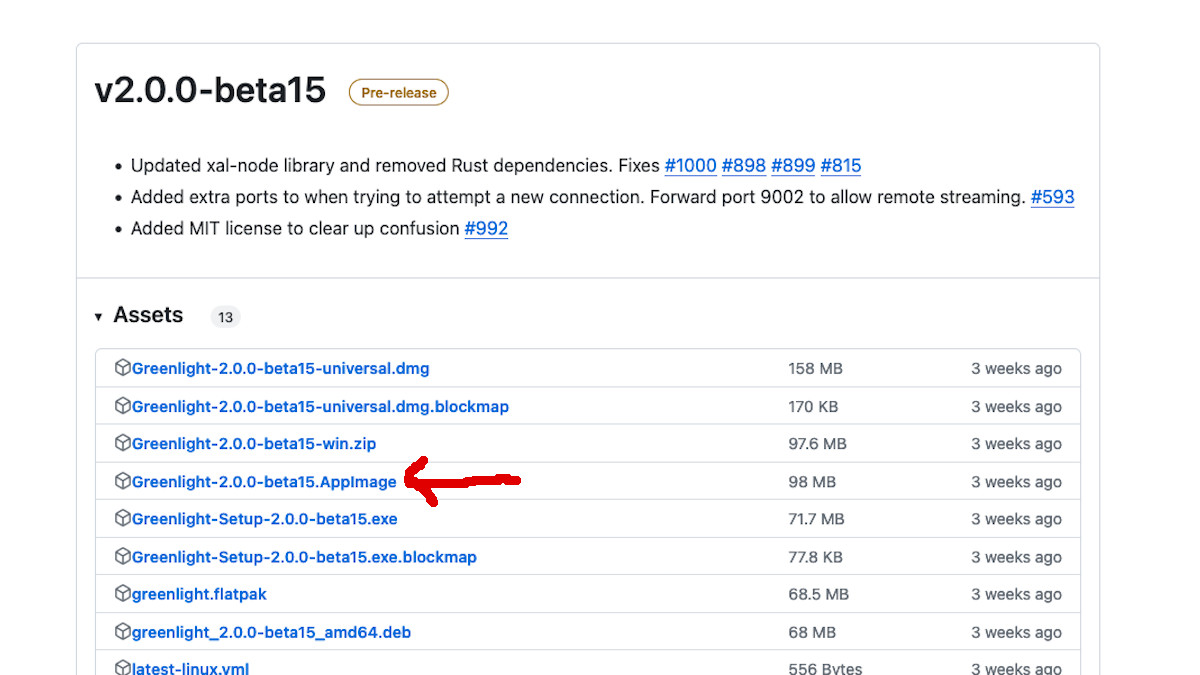The image size is (1200, 675).
Task: Click package icon beside beta15-win.zip asset
Action: click(123, 443)
